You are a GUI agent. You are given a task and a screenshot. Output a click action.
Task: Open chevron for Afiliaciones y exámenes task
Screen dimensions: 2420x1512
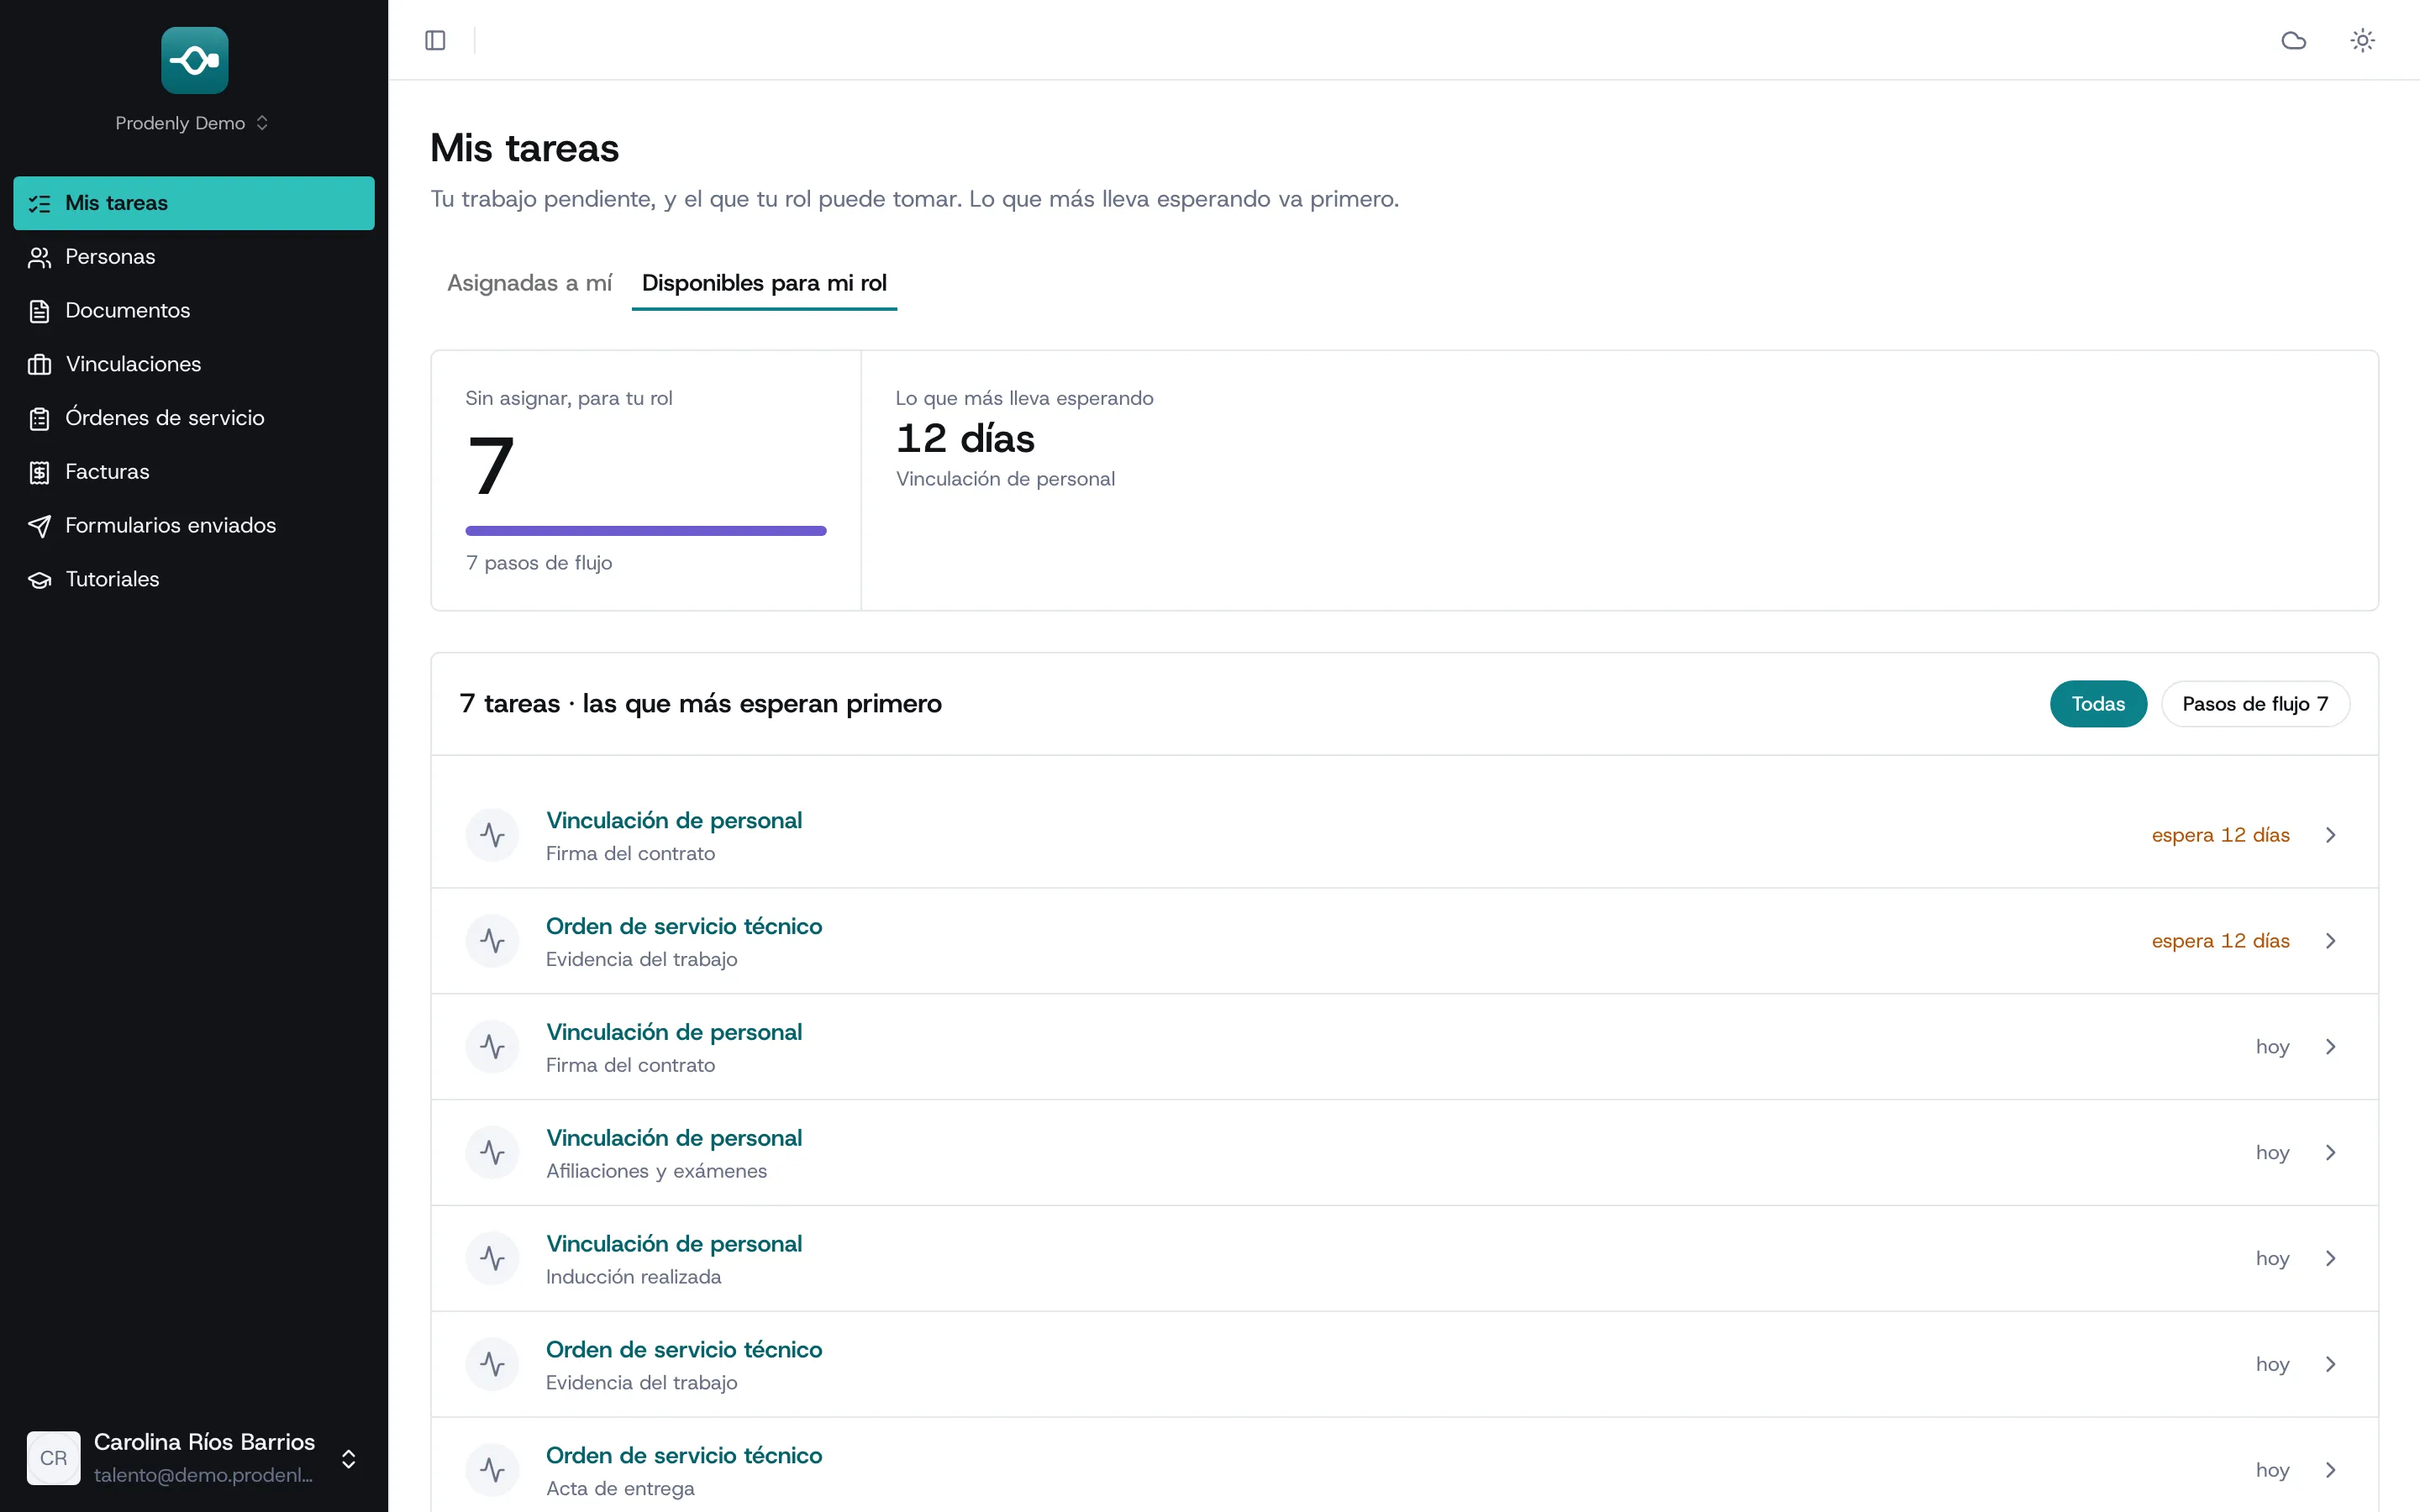pyautogui.click(x=2330, y=1152)
